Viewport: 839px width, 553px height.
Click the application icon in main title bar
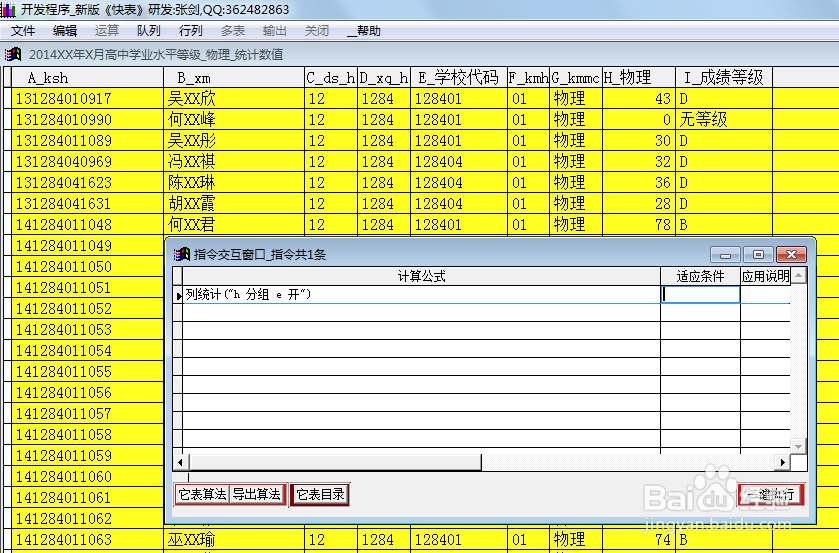click(8, 10)
